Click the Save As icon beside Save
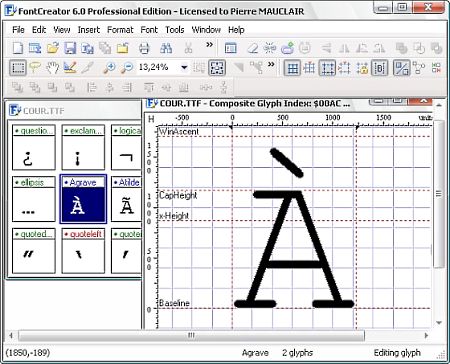This screenshot has height=364, width=450. (87, 48)
